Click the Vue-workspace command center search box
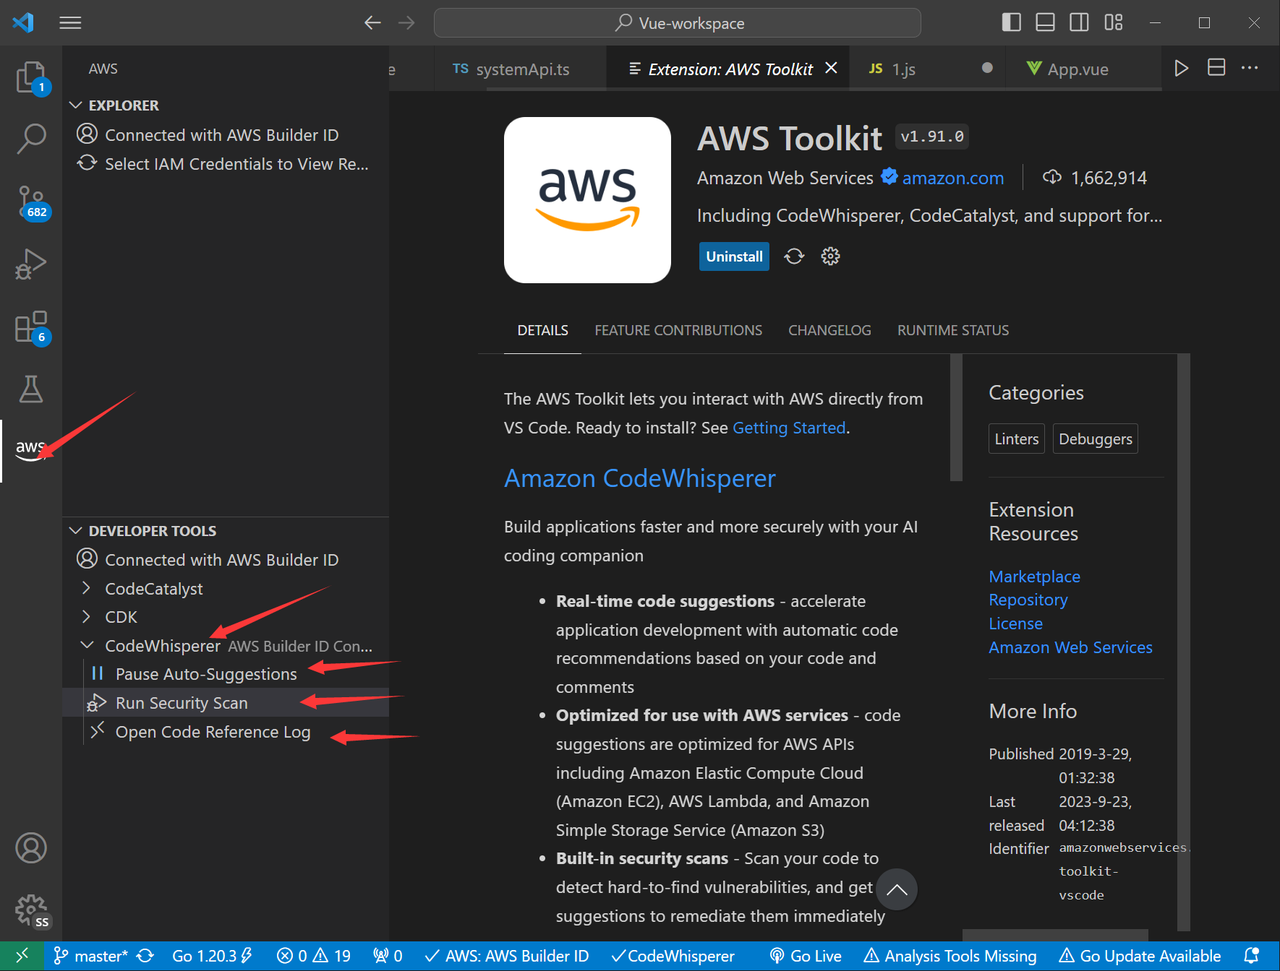Image resolution: width=1280 pixels, height=971 pixels. pyautogui.click(x=678, y=22)
